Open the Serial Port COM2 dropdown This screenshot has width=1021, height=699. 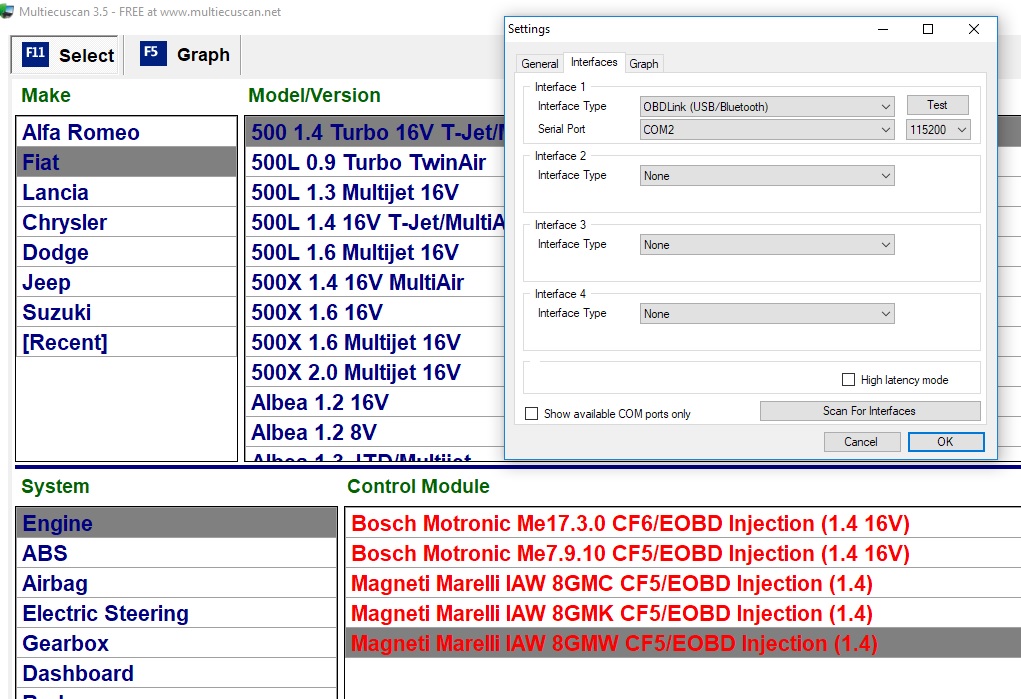767,129
